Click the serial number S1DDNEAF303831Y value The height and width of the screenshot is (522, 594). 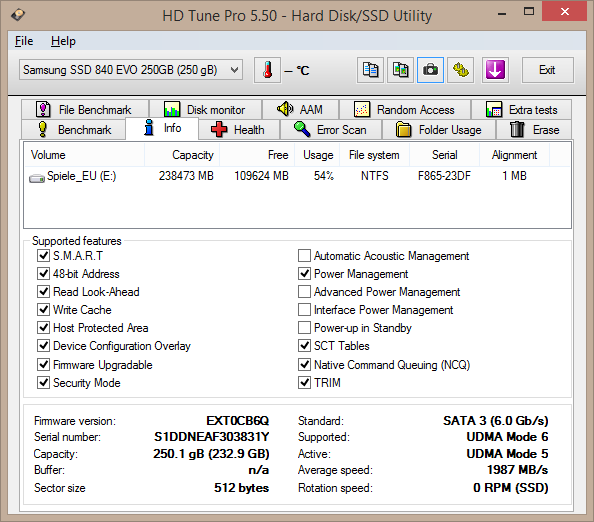[211, 437]
